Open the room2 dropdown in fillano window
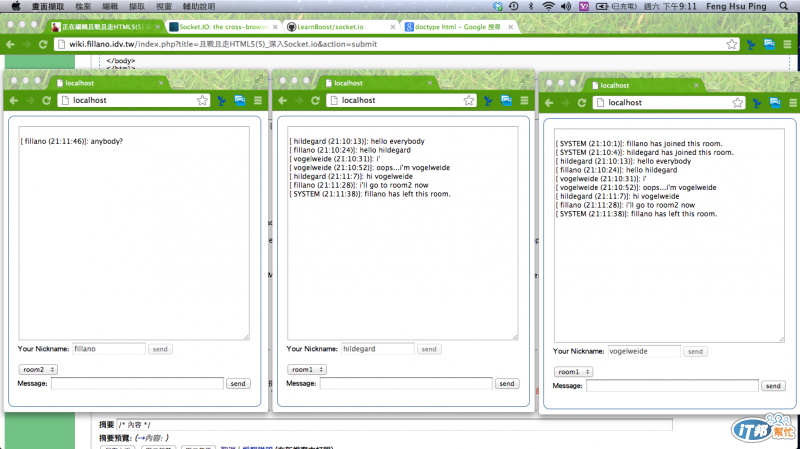 click(x=38, y=369)
